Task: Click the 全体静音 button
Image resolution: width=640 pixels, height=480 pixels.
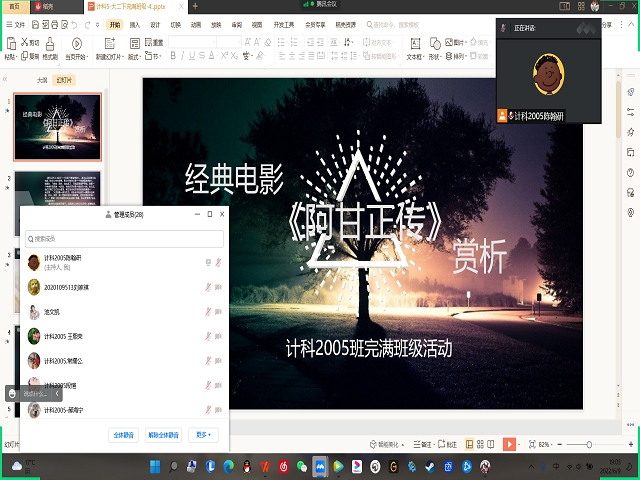Action: click(124, 435)
